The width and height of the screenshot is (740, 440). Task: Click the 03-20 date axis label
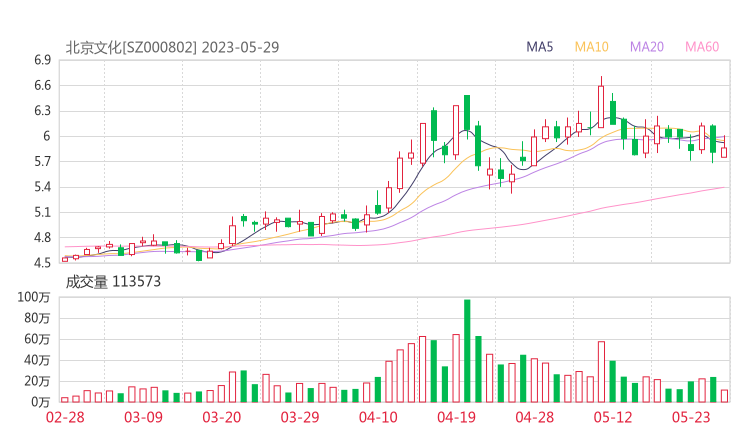[222, 417]
